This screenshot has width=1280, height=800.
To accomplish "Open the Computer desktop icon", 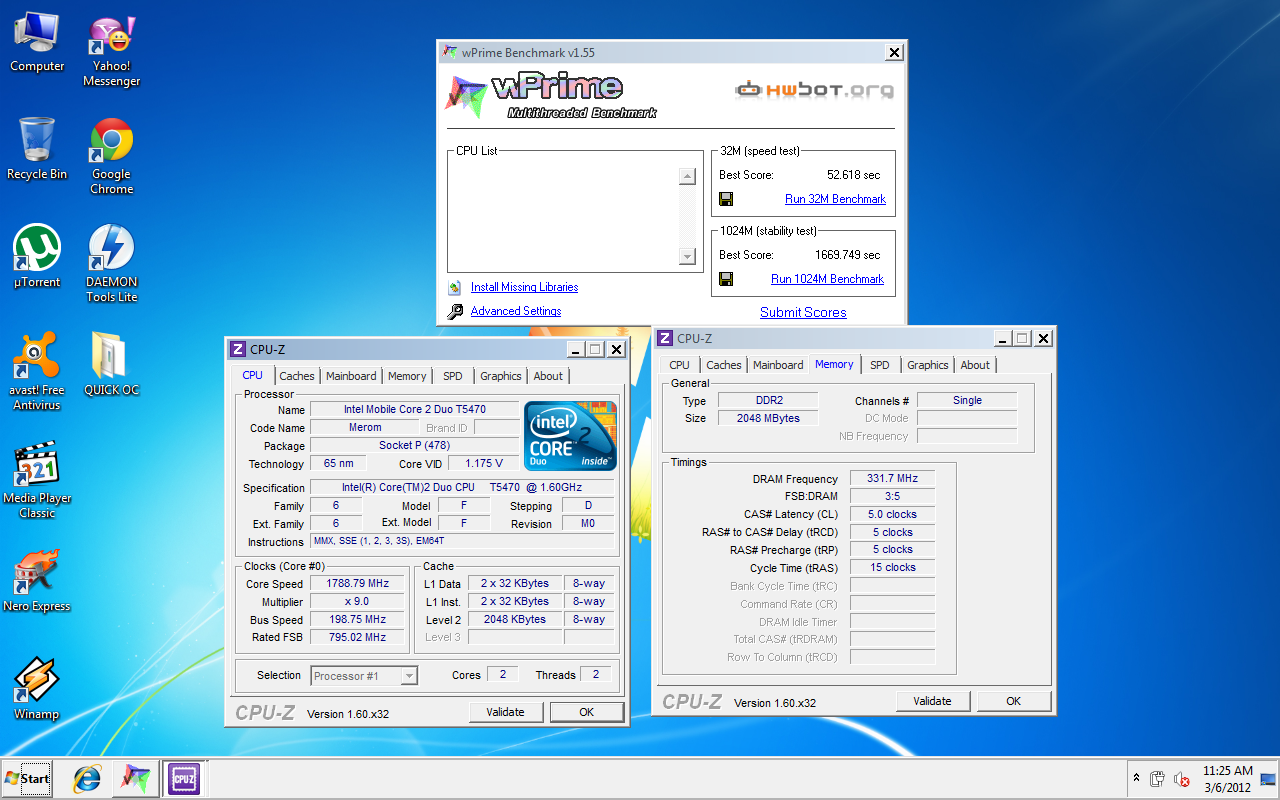I will pyautogui.click(x=37, y=42).
